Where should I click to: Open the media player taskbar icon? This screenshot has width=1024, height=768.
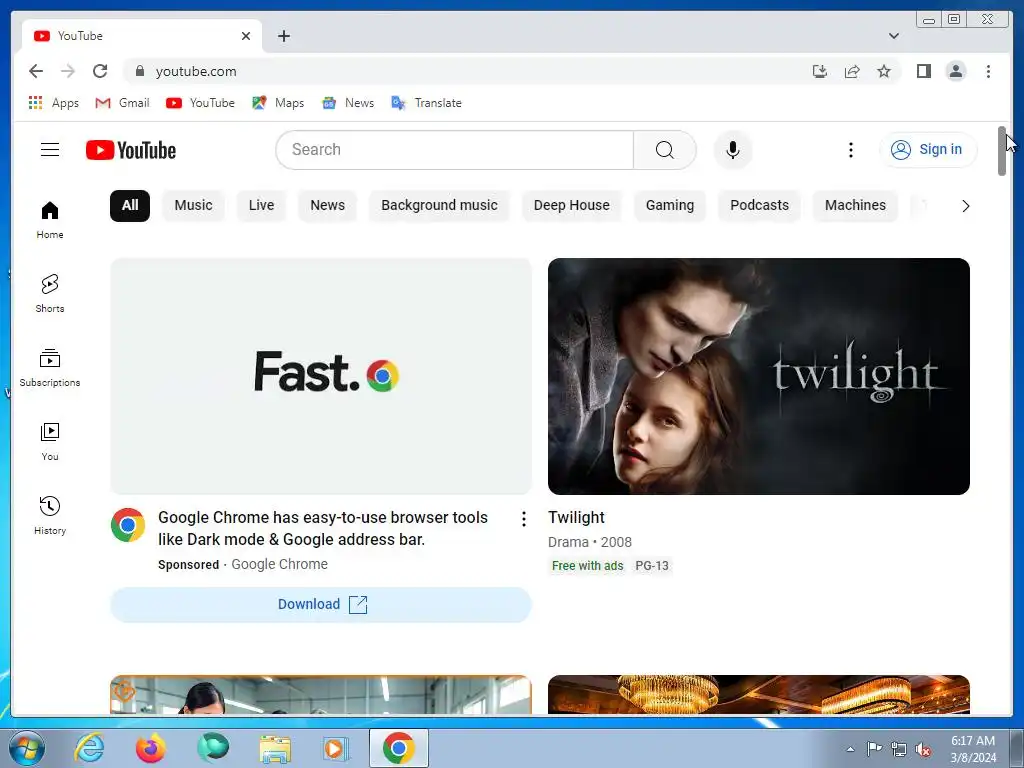coord(336,748)
